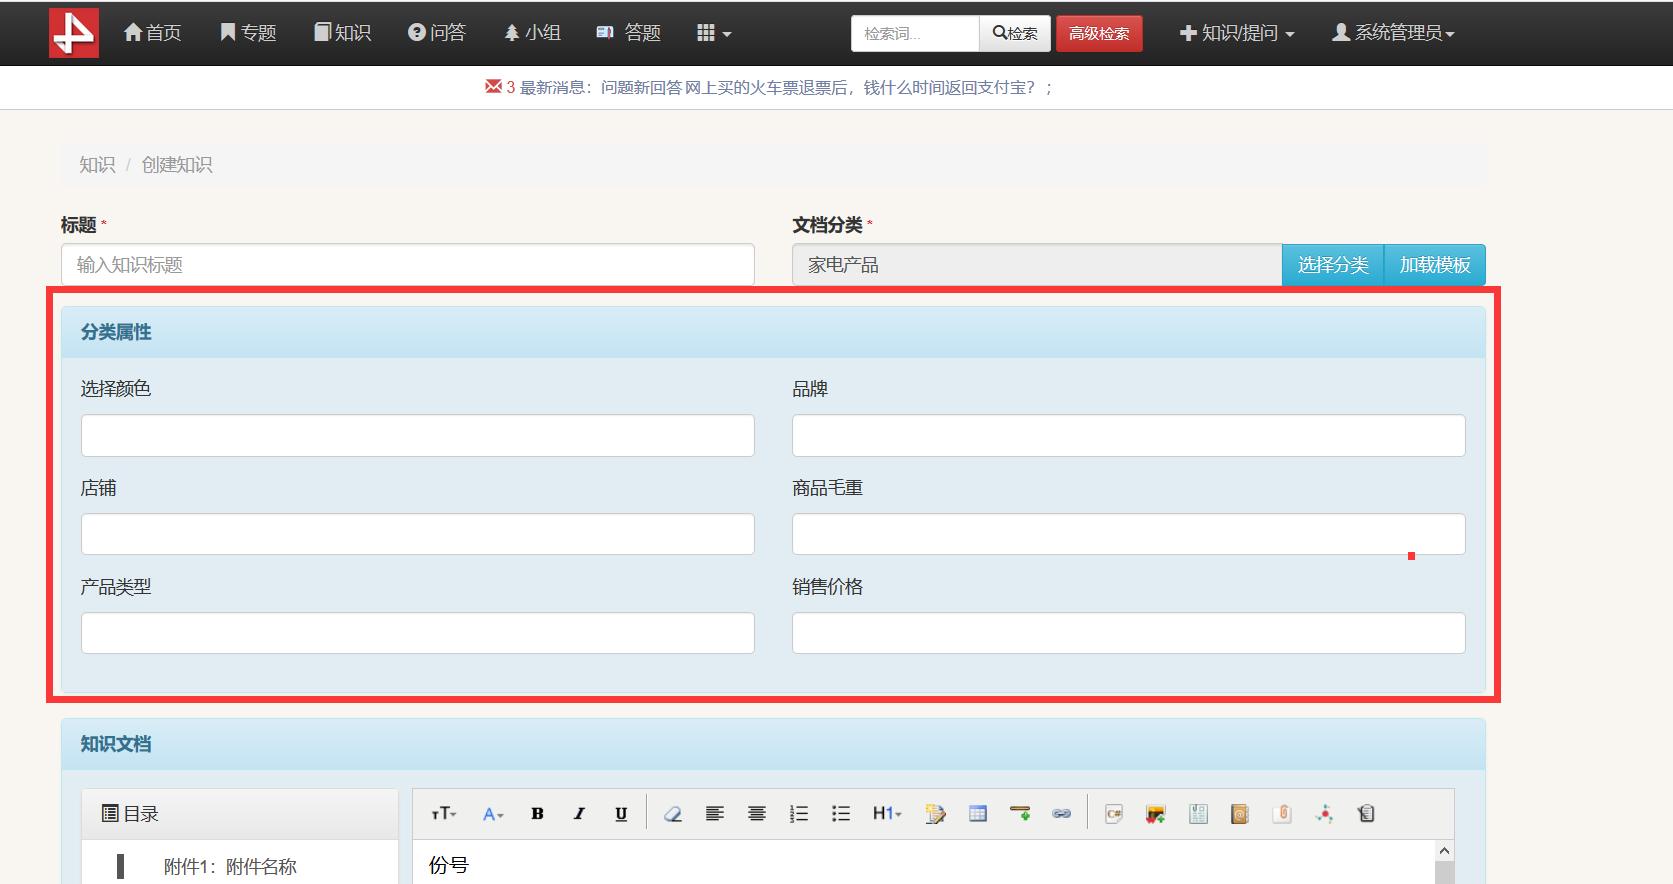This screenshot has height=884, width=1673.
Task: Open the 小组 navigation item
Action: tap(532, 33)
